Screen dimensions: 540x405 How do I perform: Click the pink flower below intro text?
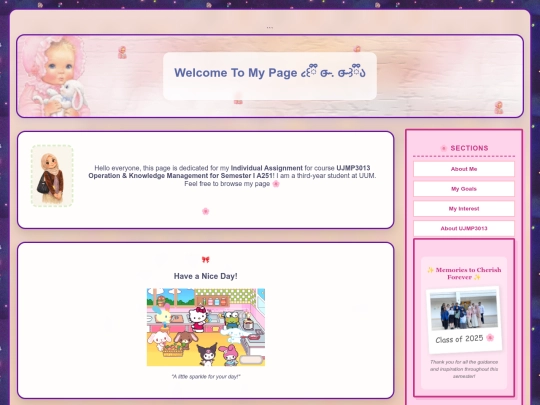coord(206,211)
